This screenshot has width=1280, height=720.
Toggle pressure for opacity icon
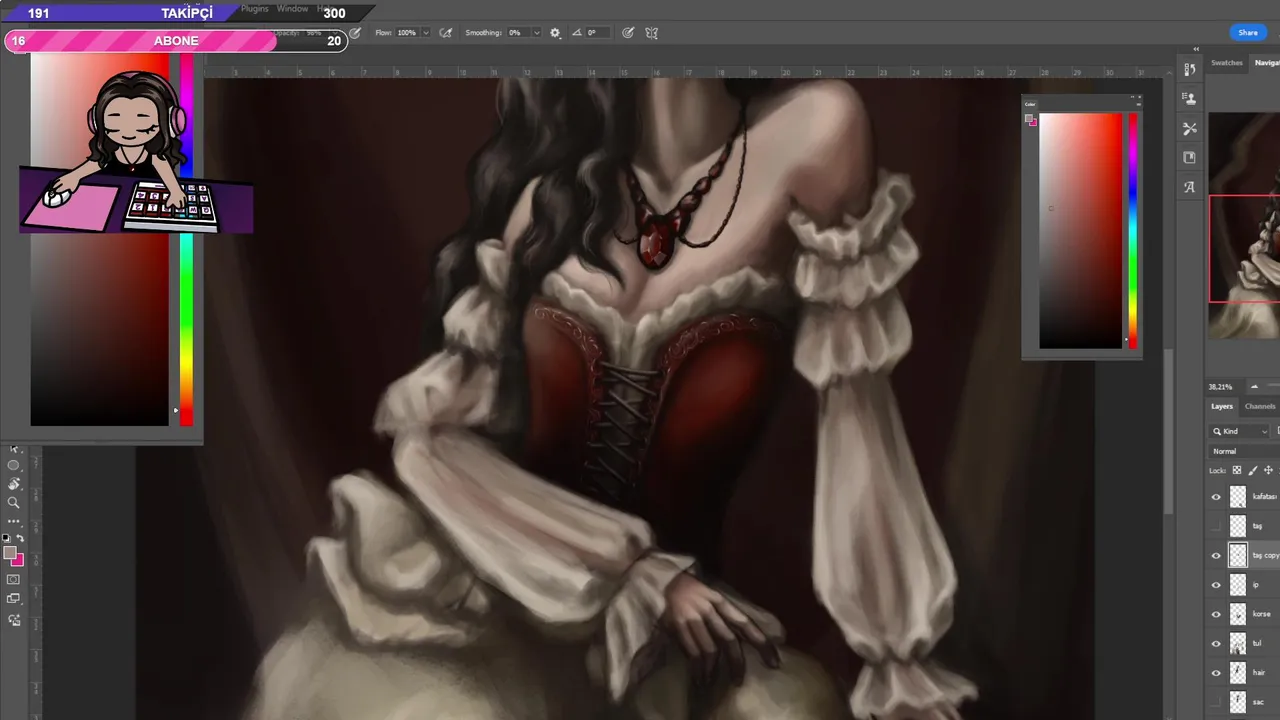click(x=355, y=33)
